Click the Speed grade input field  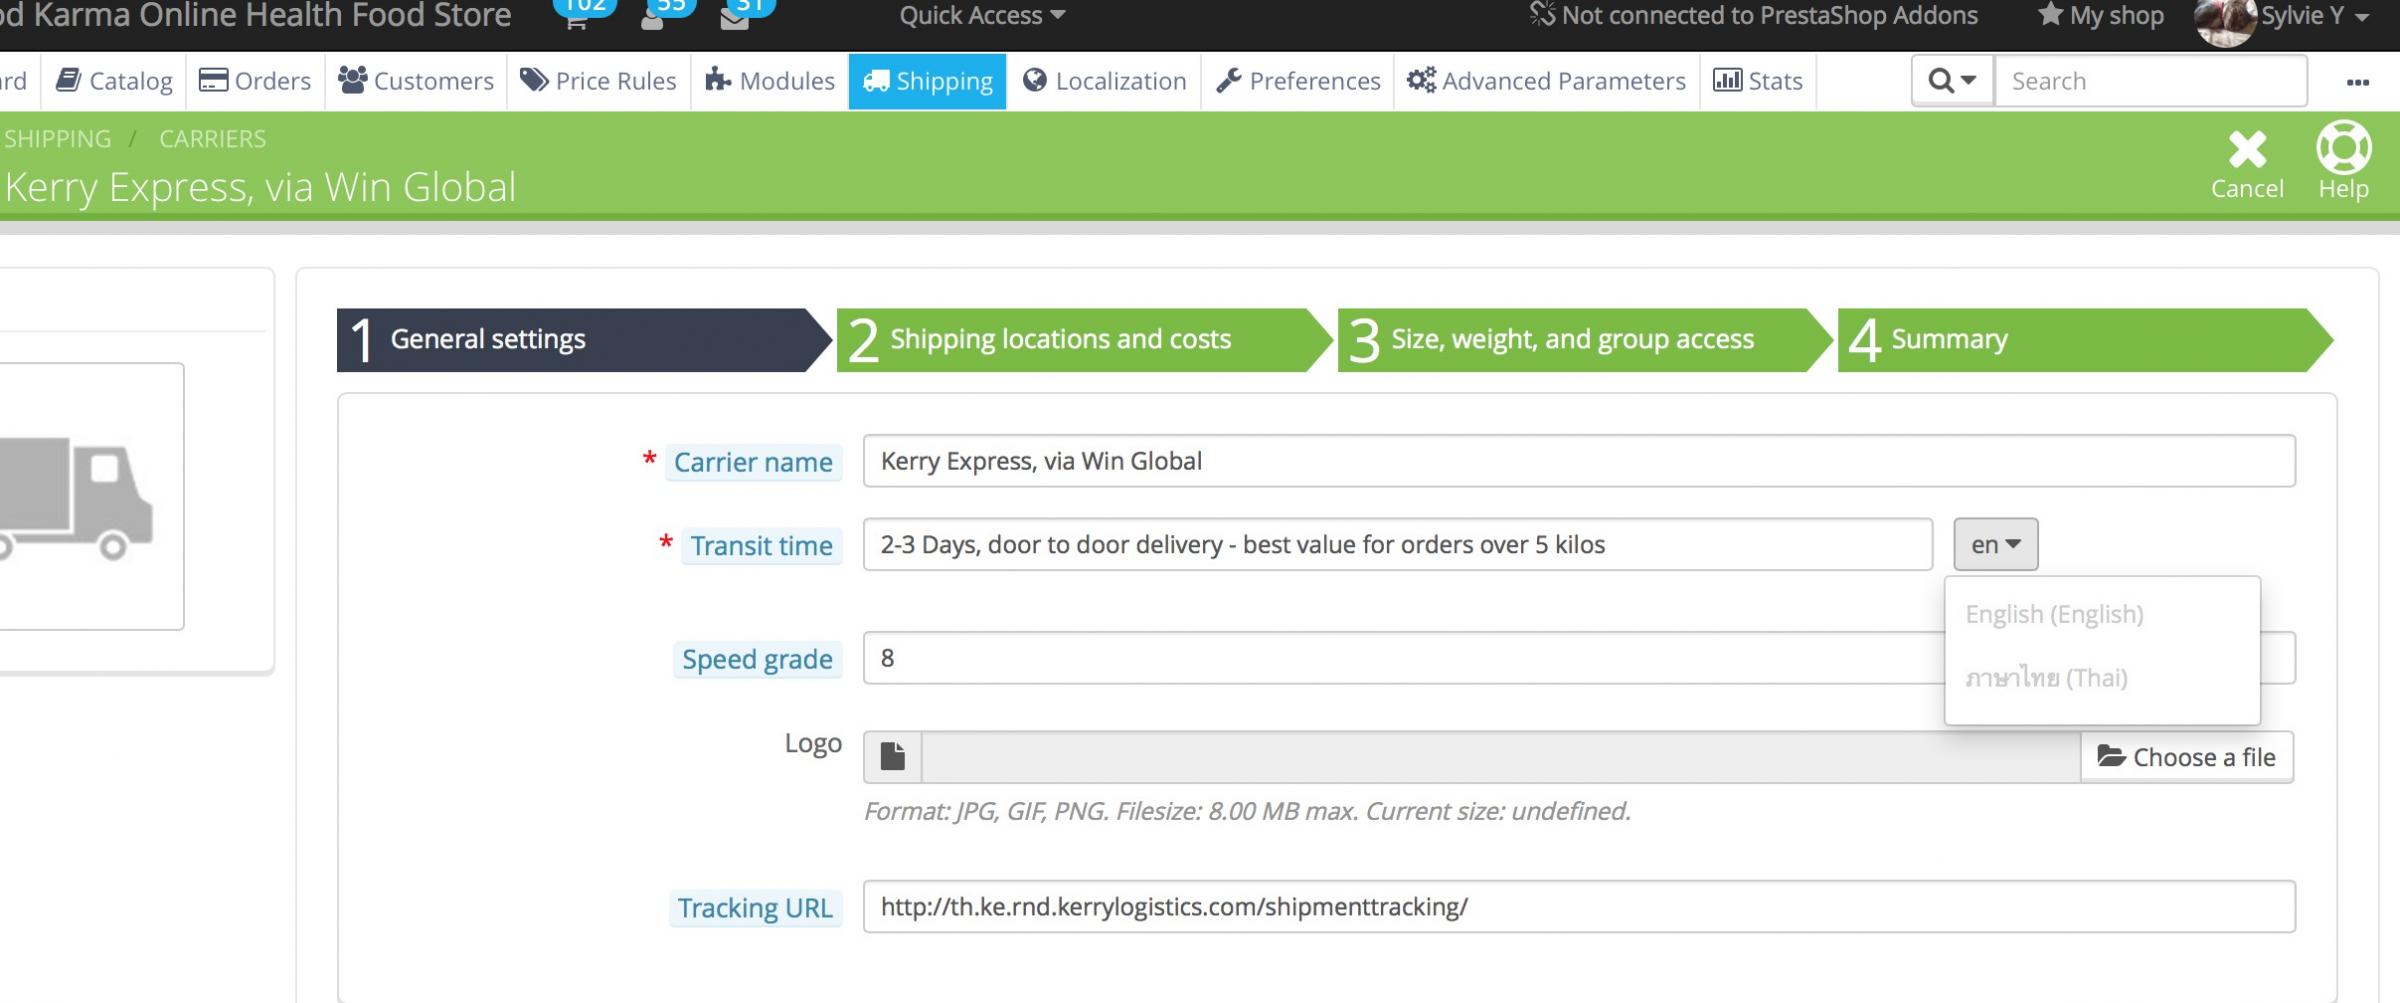click(1579, 658)
